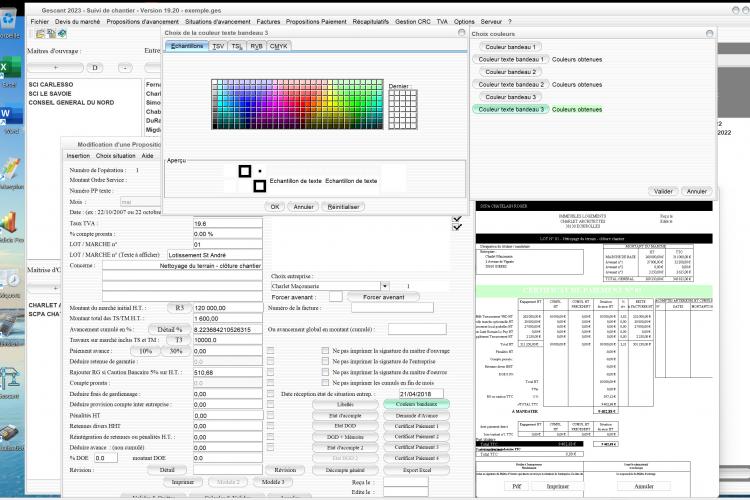This screenshot has width=750, height=500.
Task: Click the Décompte général button
Action: click(345, 470)
